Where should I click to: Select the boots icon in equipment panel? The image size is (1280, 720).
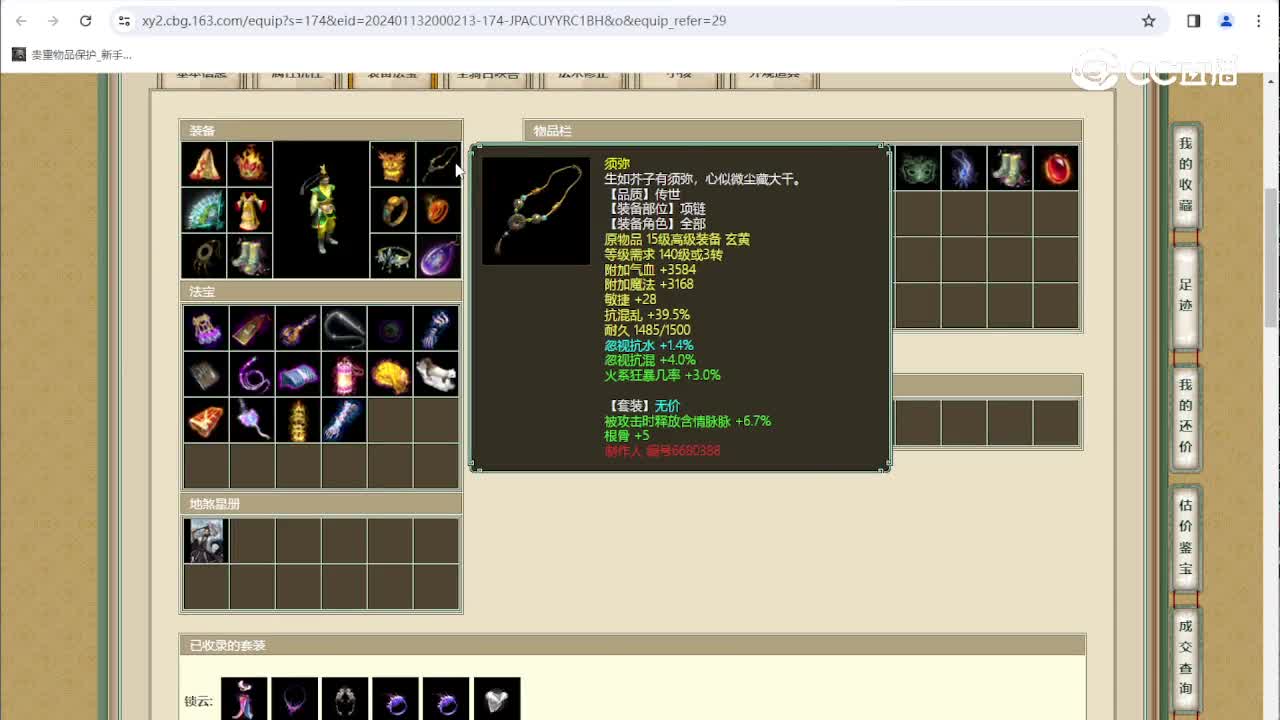[x=250, y=256]
